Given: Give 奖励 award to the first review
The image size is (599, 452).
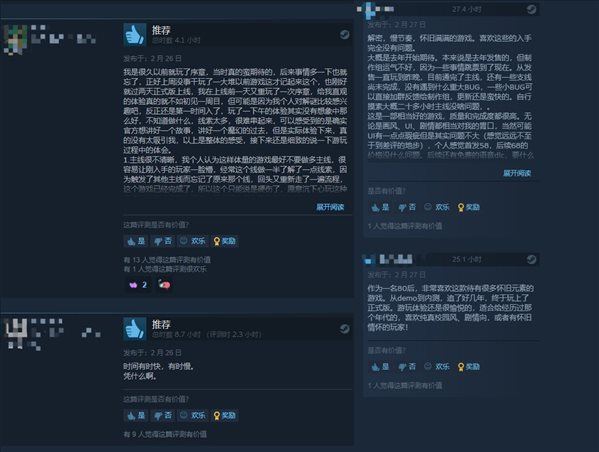Looking at the screenshot, I should pos(225,241).
